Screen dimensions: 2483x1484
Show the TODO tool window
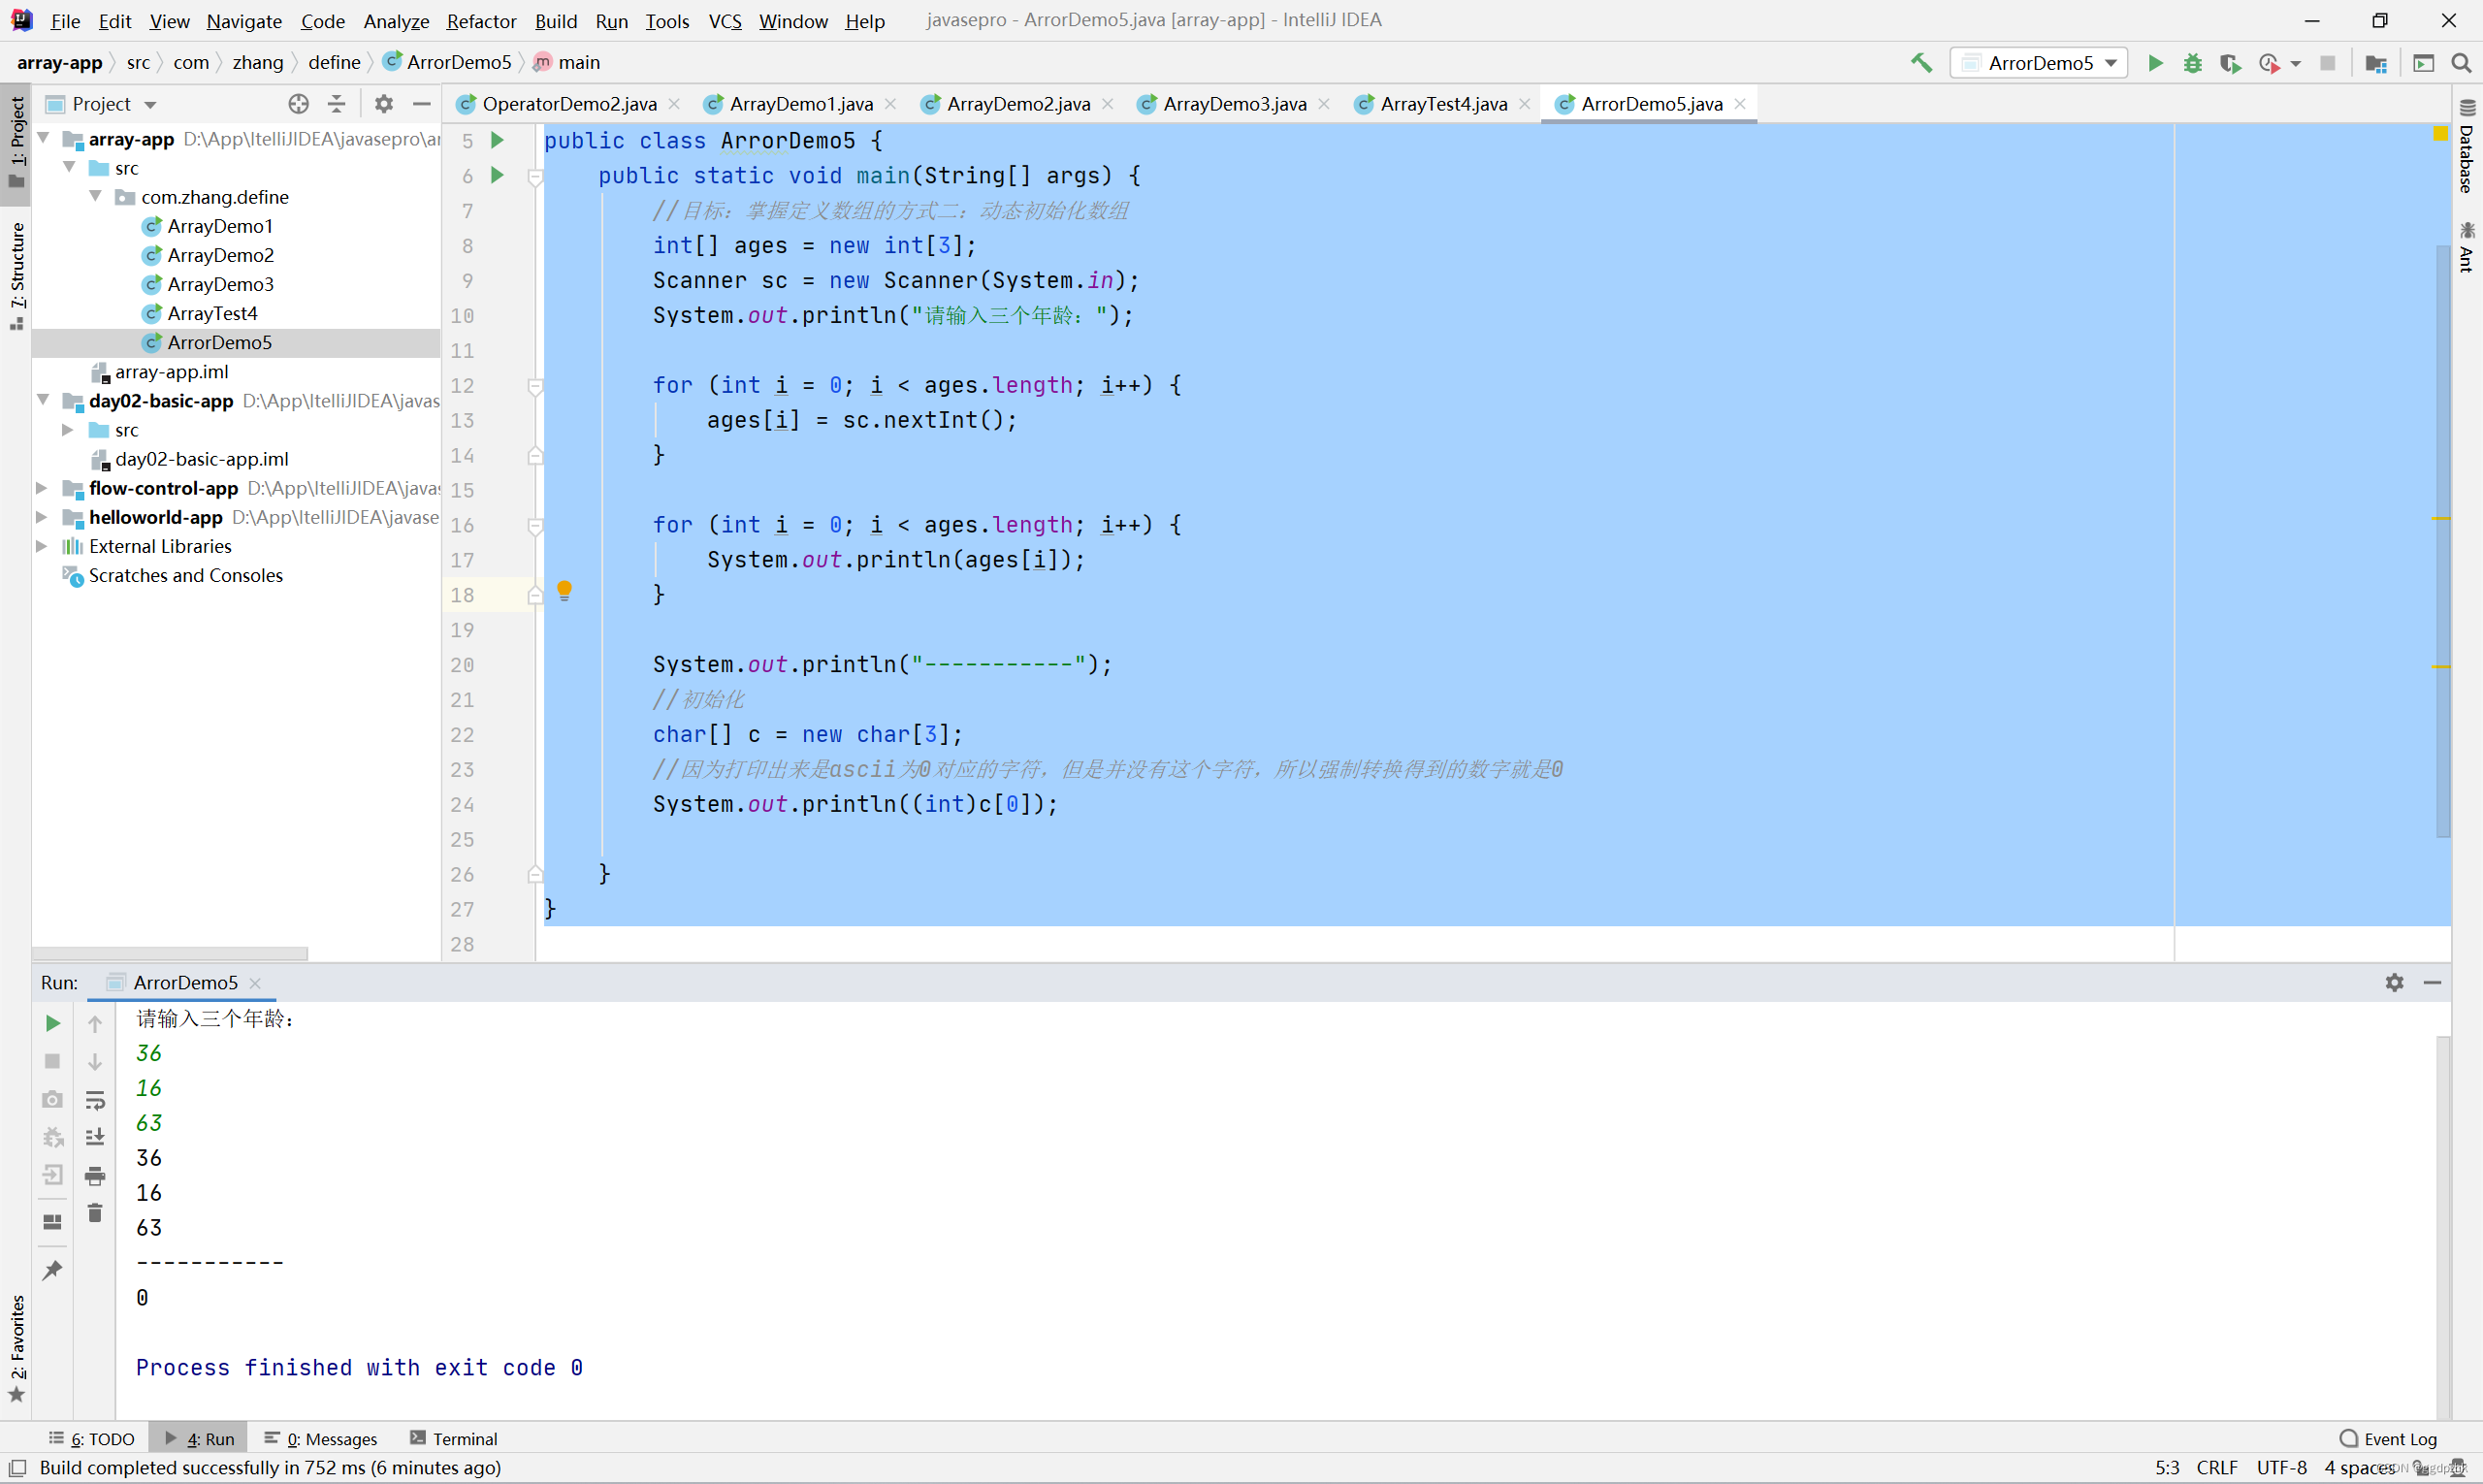[92, 1439]
